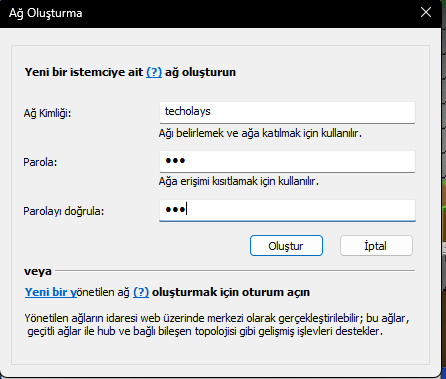Click the Oluştur button
The width and height of the screenshot is (446, 379).
tap(286, 246)
